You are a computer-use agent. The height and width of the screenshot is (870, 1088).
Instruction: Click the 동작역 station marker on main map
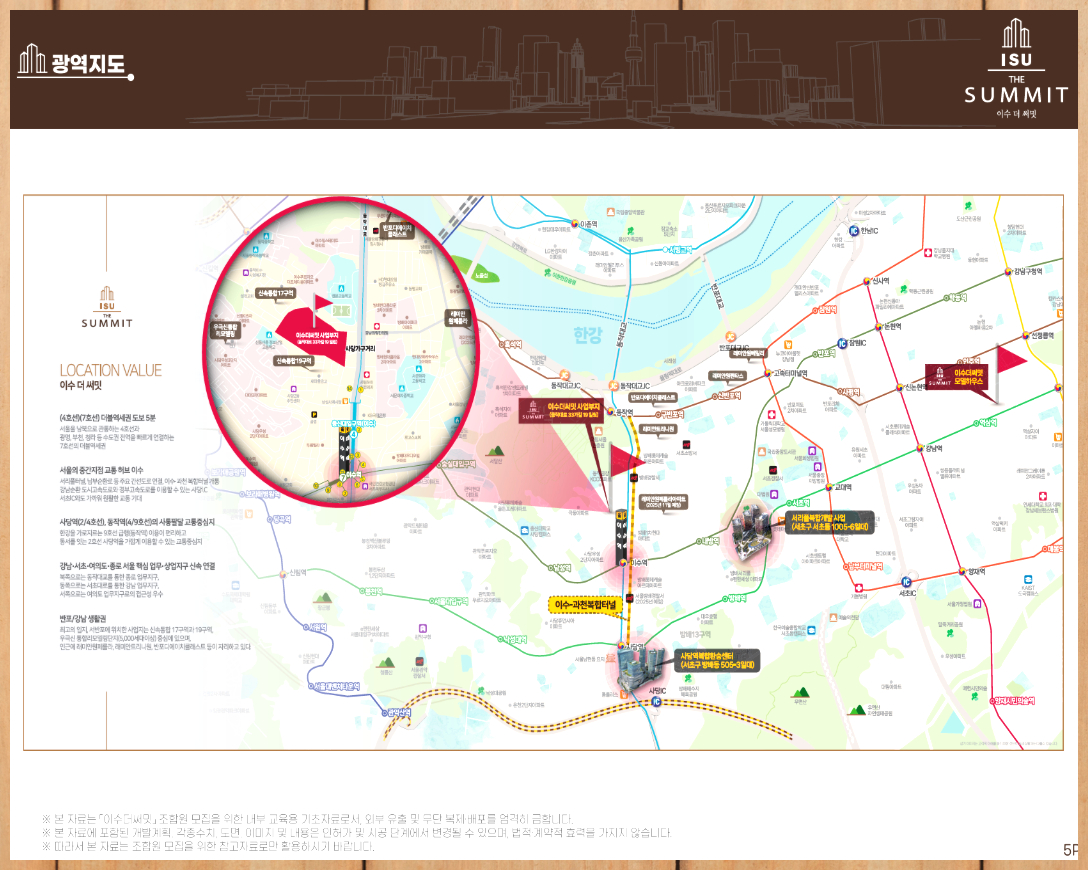point(611,411)
